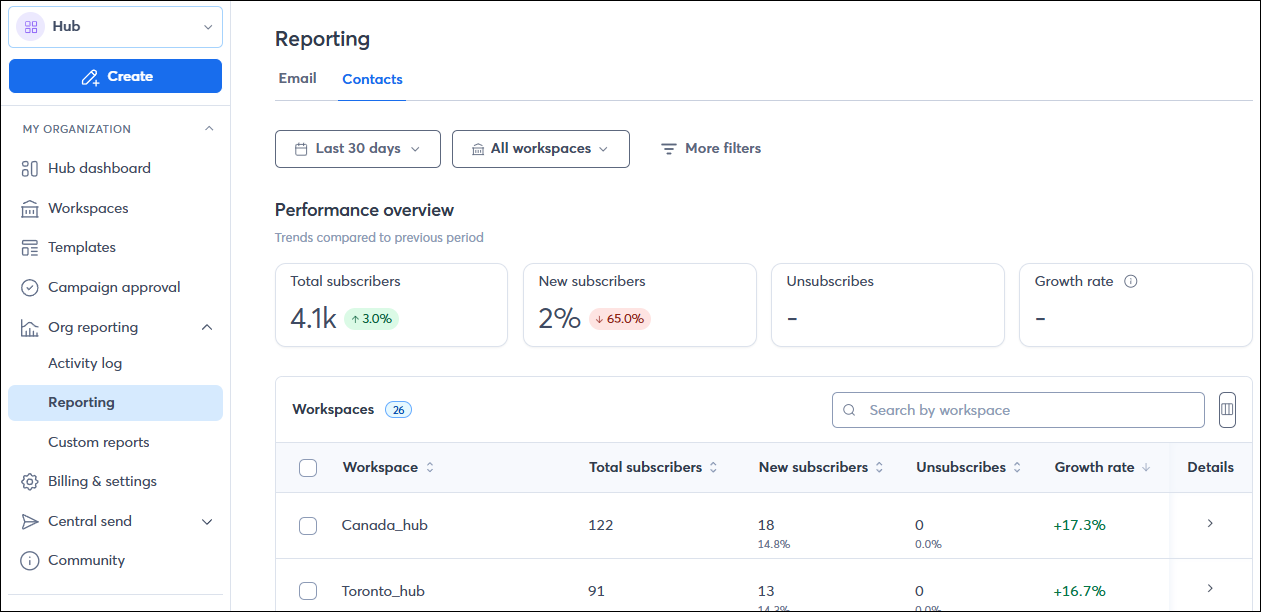Click the Growth rate info icon

[x=1131, y=282]
